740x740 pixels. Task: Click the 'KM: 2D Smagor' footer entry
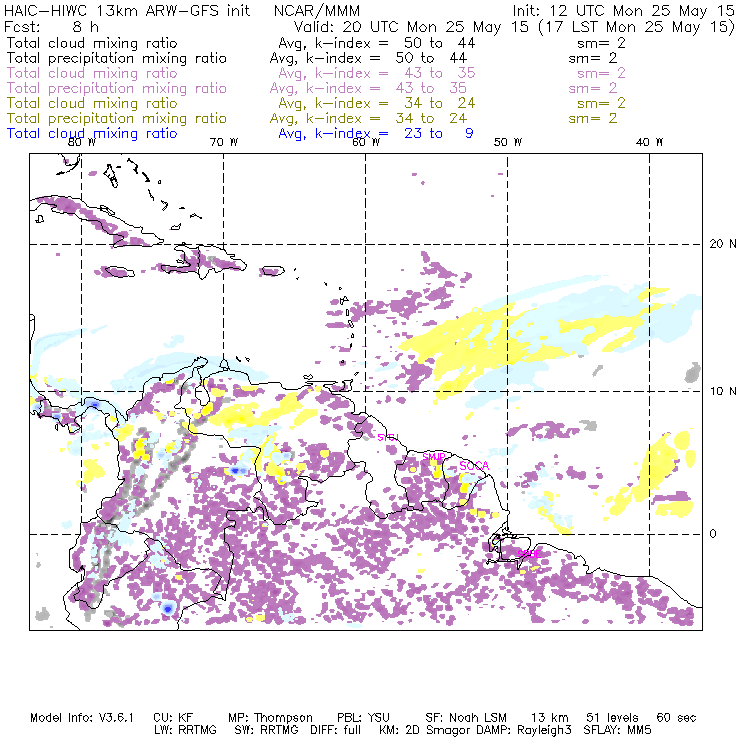(x=423, y=730)
